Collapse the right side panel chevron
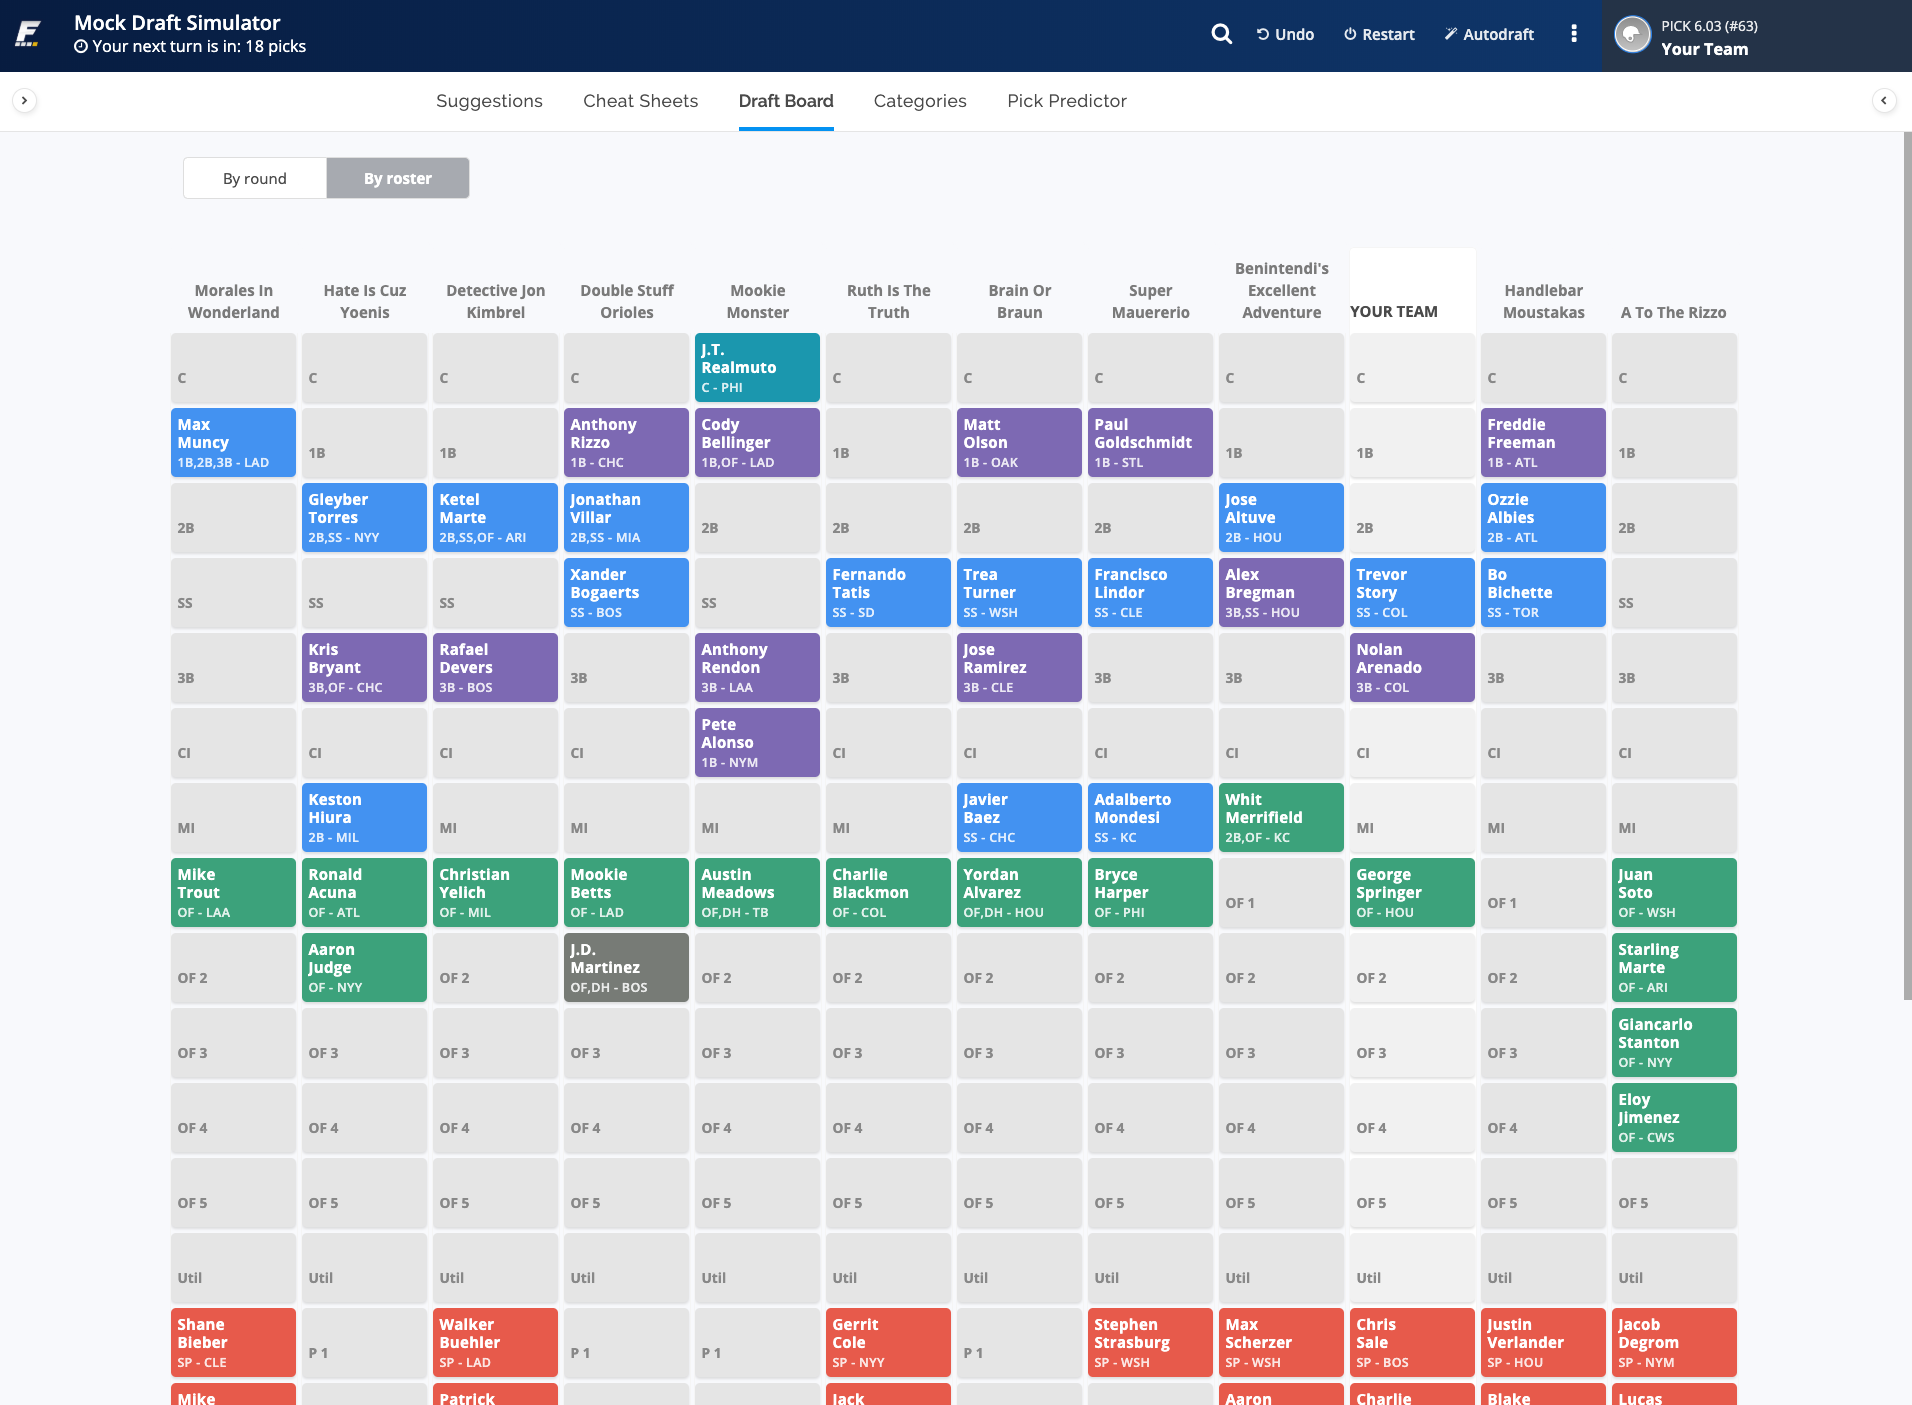 pos(1884,100)
